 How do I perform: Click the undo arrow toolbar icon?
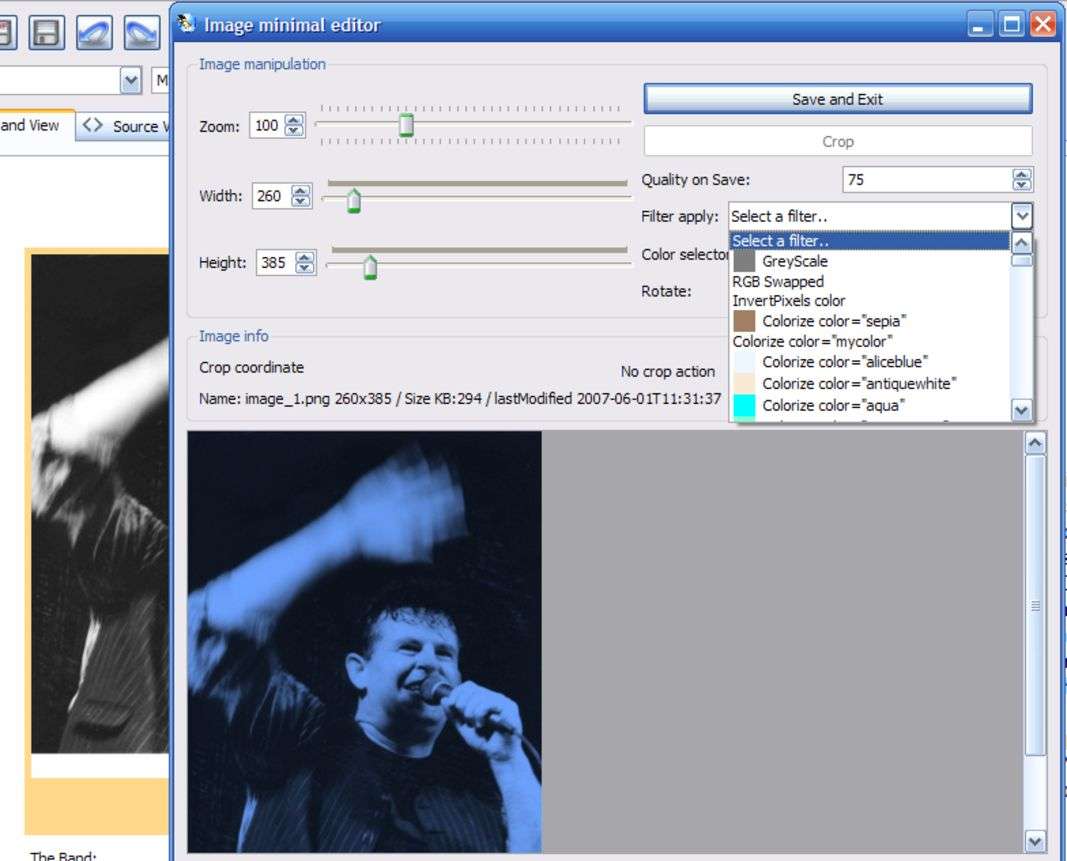coord(96,33)
